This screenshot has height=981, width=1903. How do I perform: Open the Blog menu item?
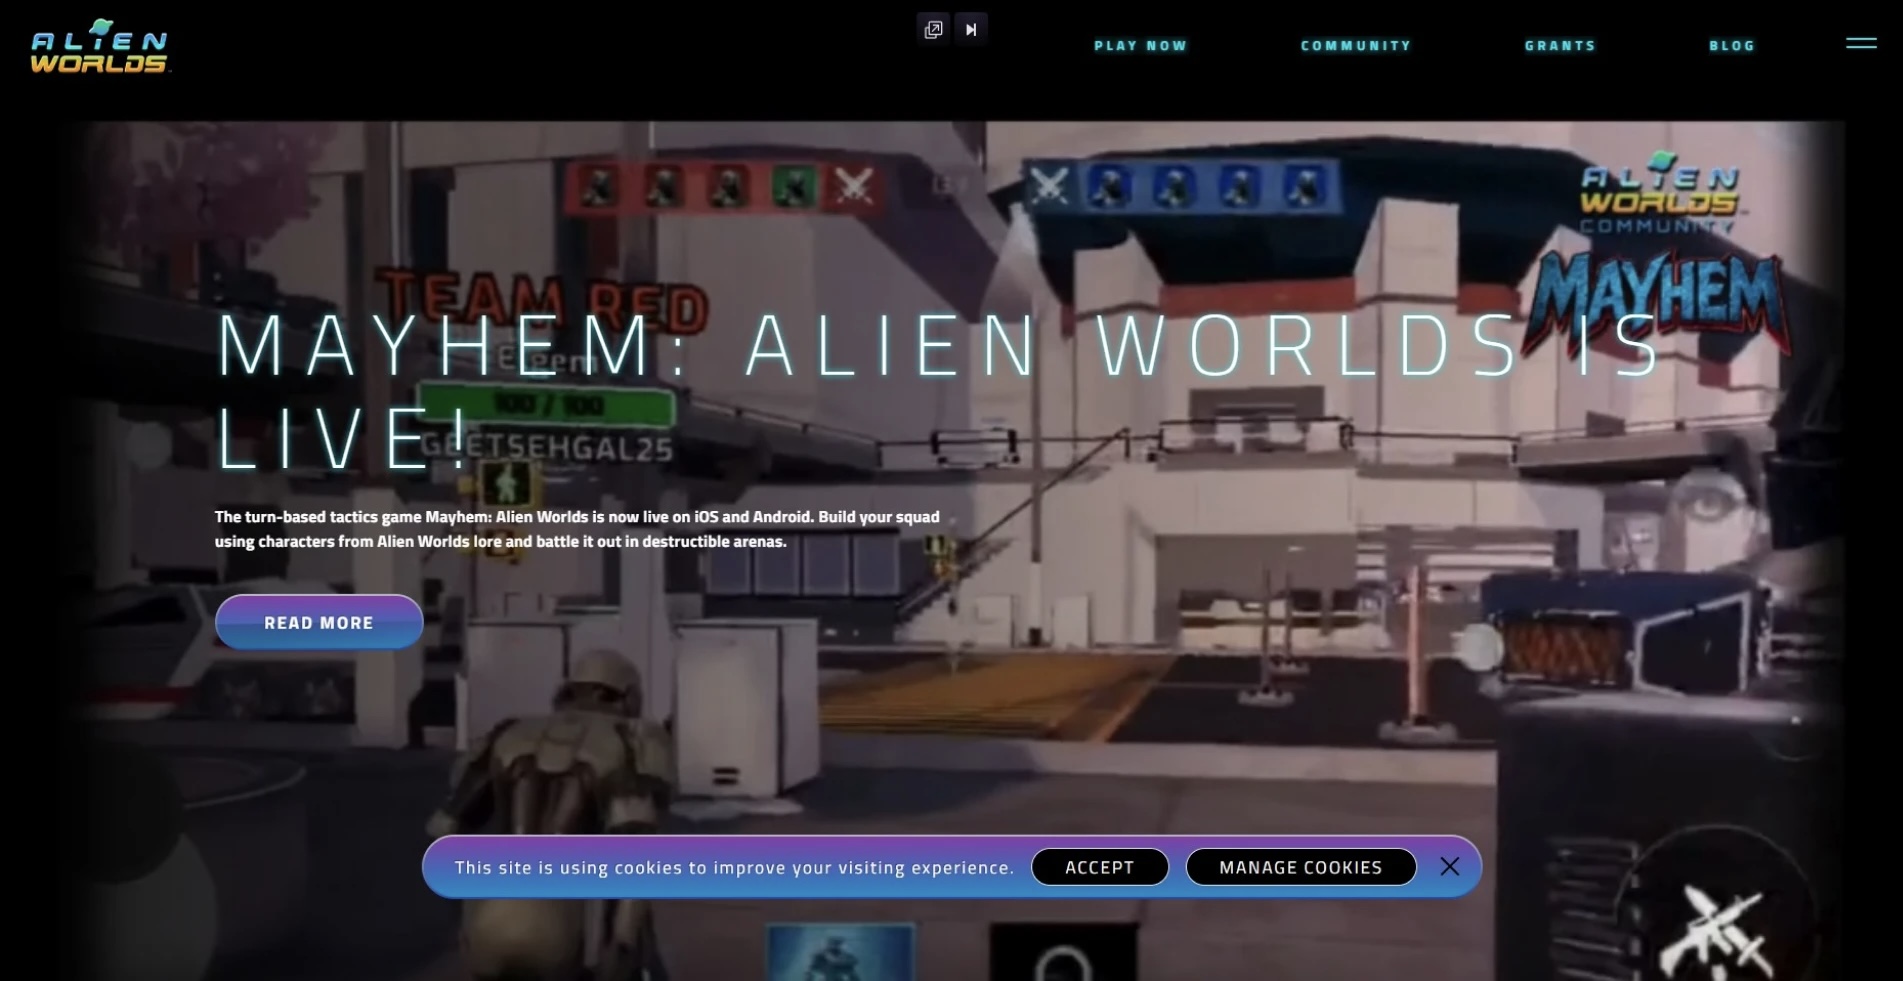(1732, 46)
